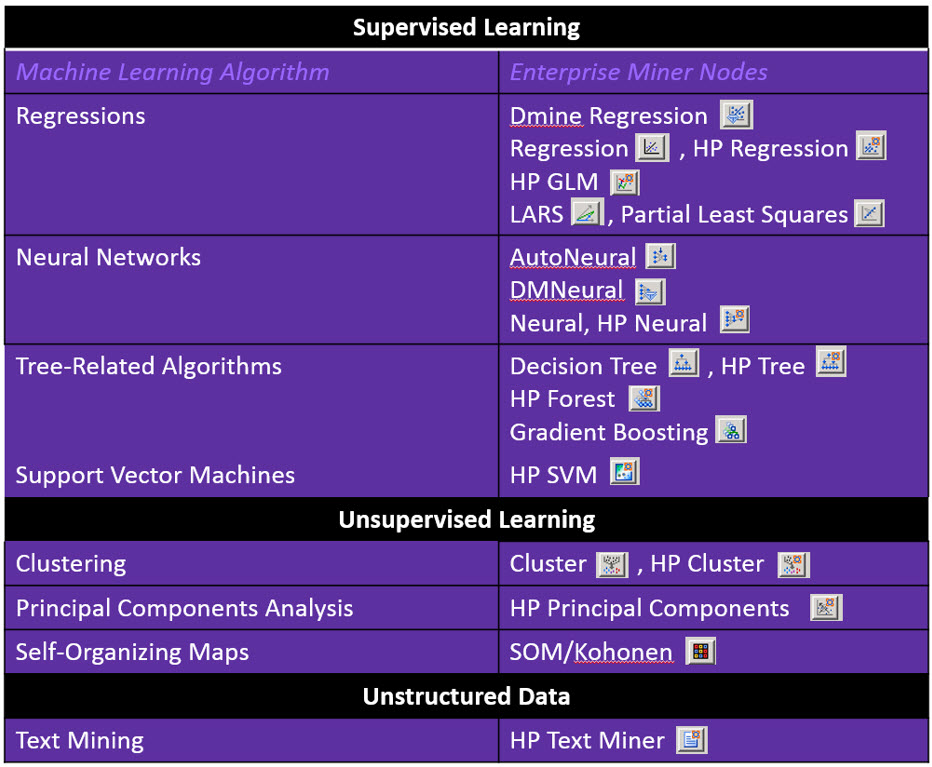This screenshot has width=932, height=767.
Task: Click the DMNeural node icon
Action: tap(650, 291)
